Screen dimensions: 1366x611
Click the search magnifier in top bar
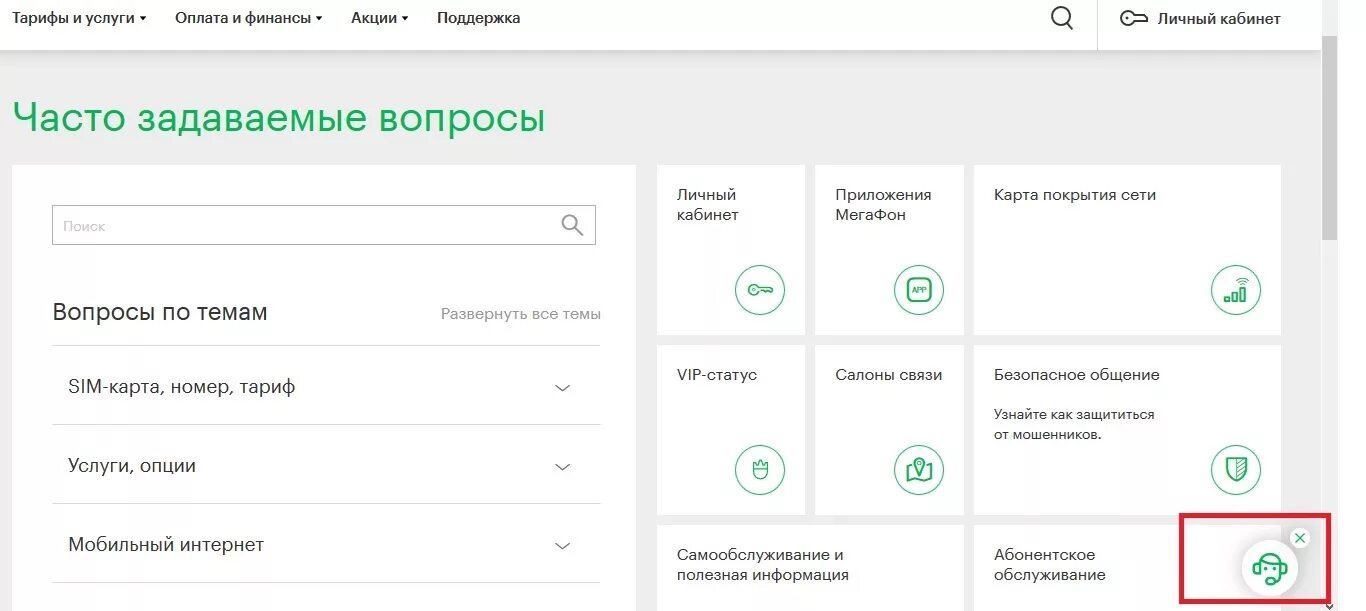click(1061, 17)
